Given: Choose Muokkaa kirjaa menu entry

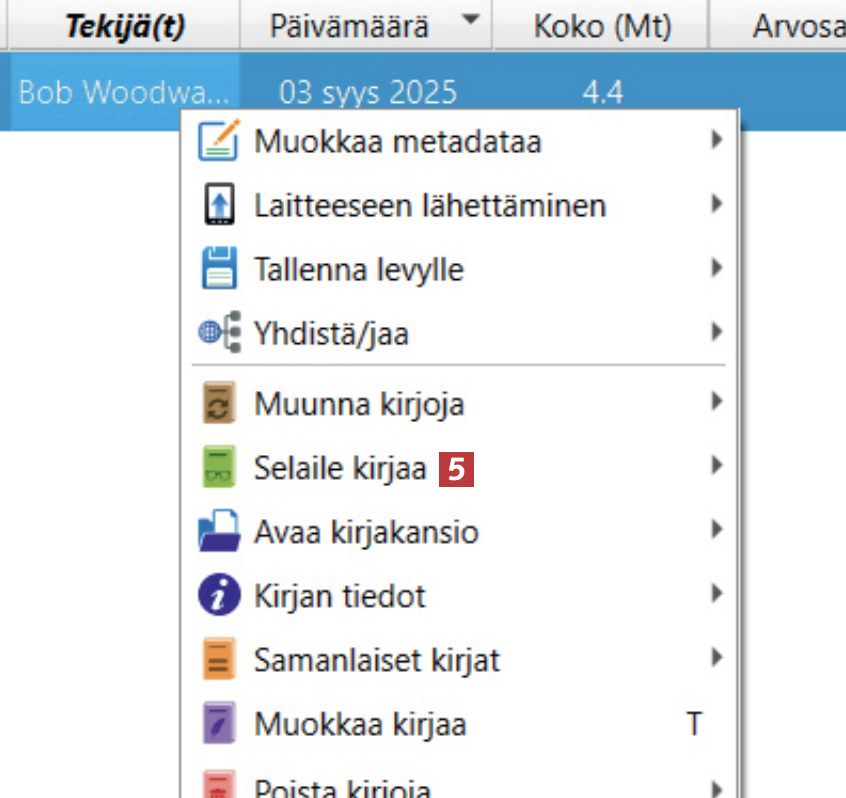Looking at the screenshot, I should [x=460, y=722].
